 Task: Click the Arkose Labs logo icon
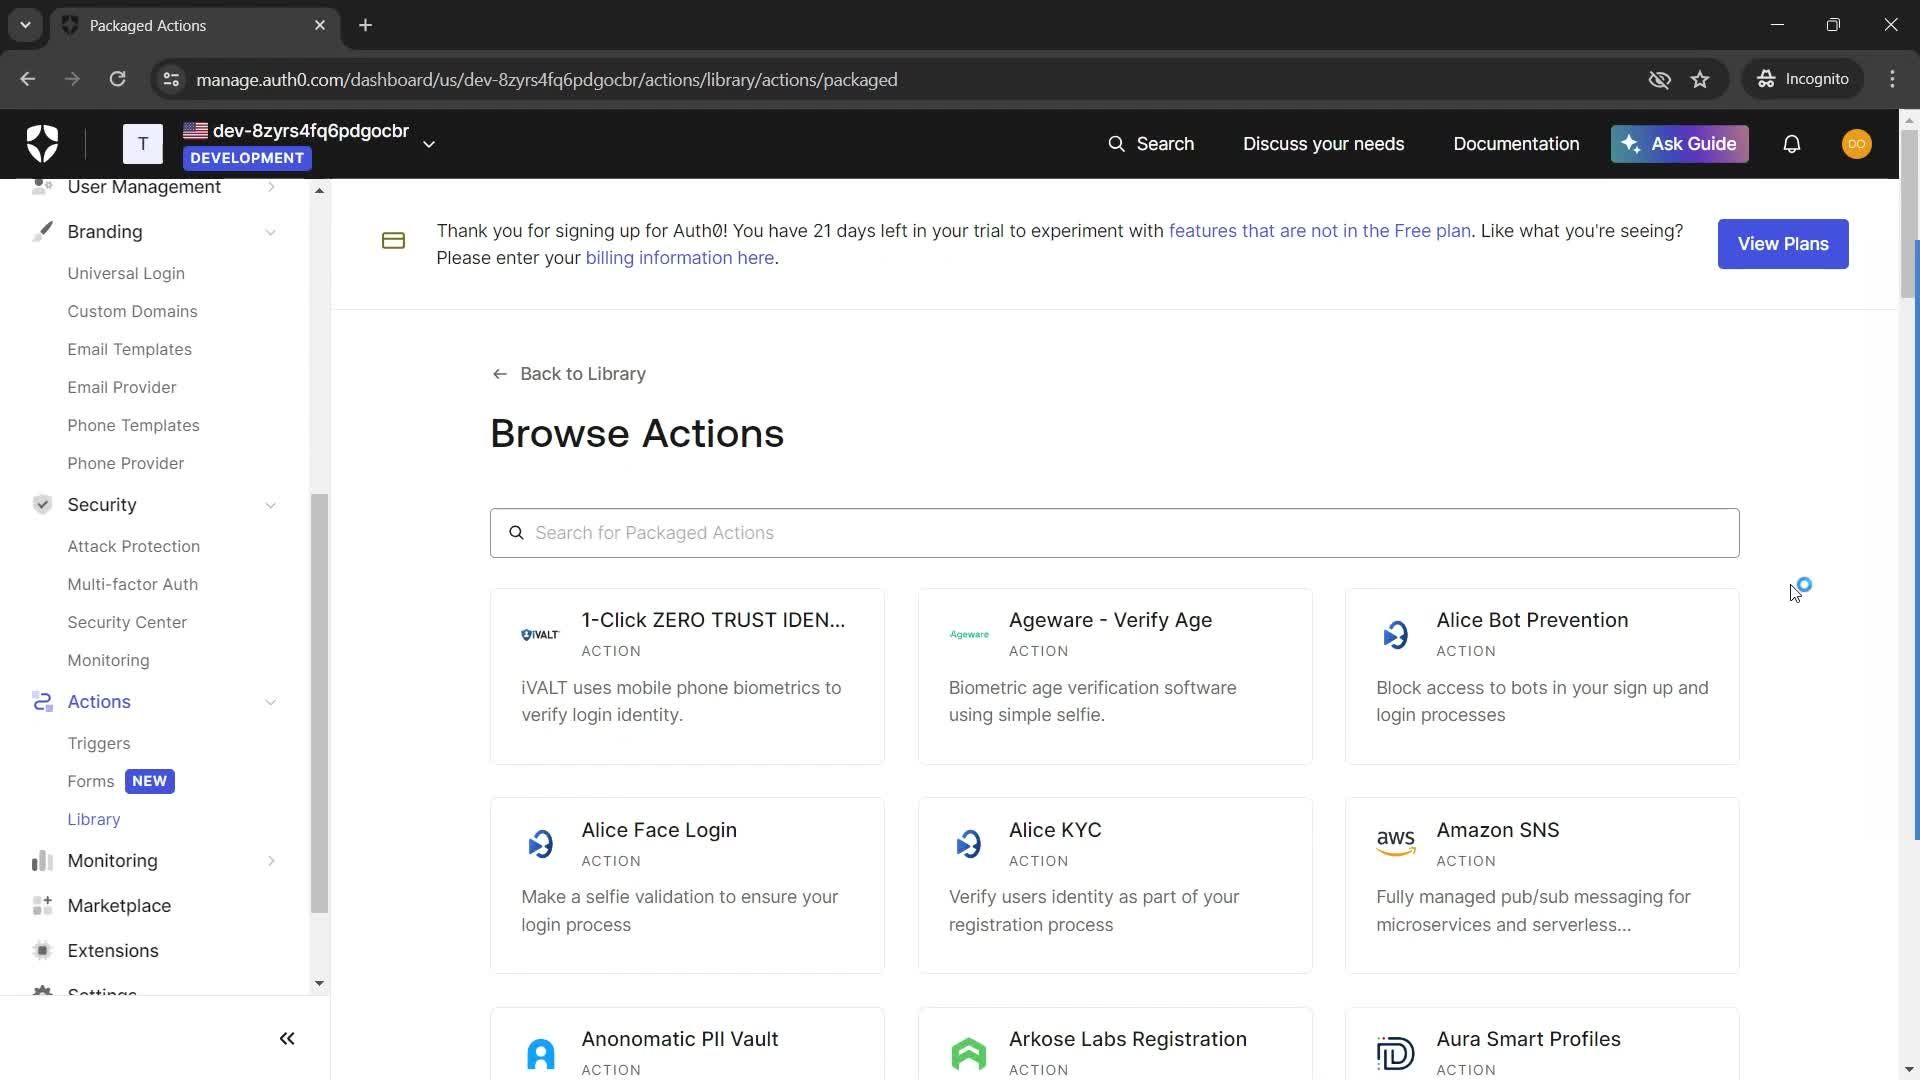(968, 1054)
